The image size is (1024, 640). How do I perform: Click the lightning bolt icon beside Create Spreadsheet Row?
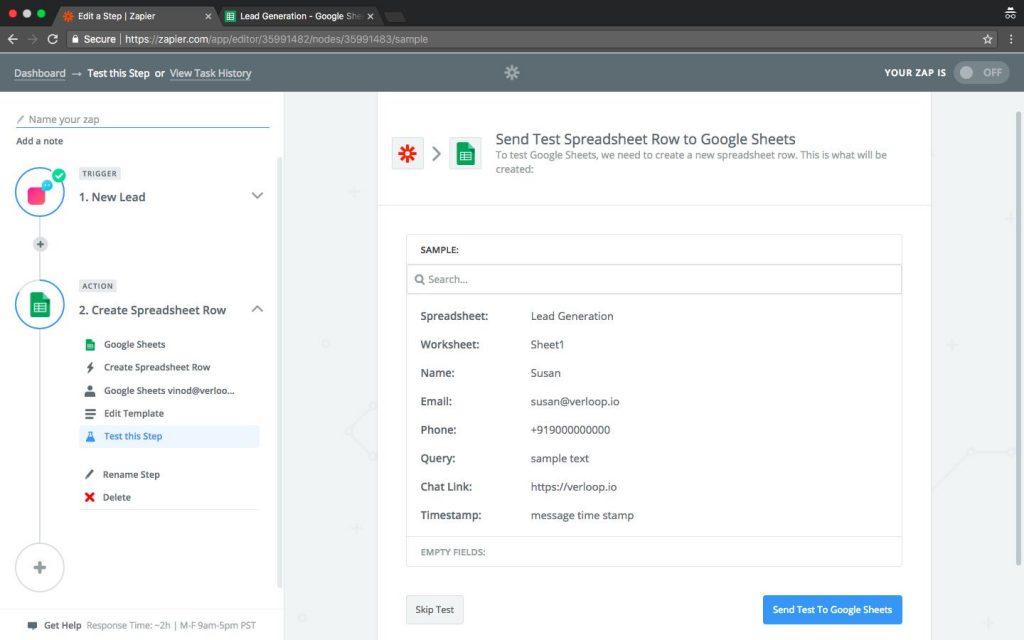(x=90, y=367)
